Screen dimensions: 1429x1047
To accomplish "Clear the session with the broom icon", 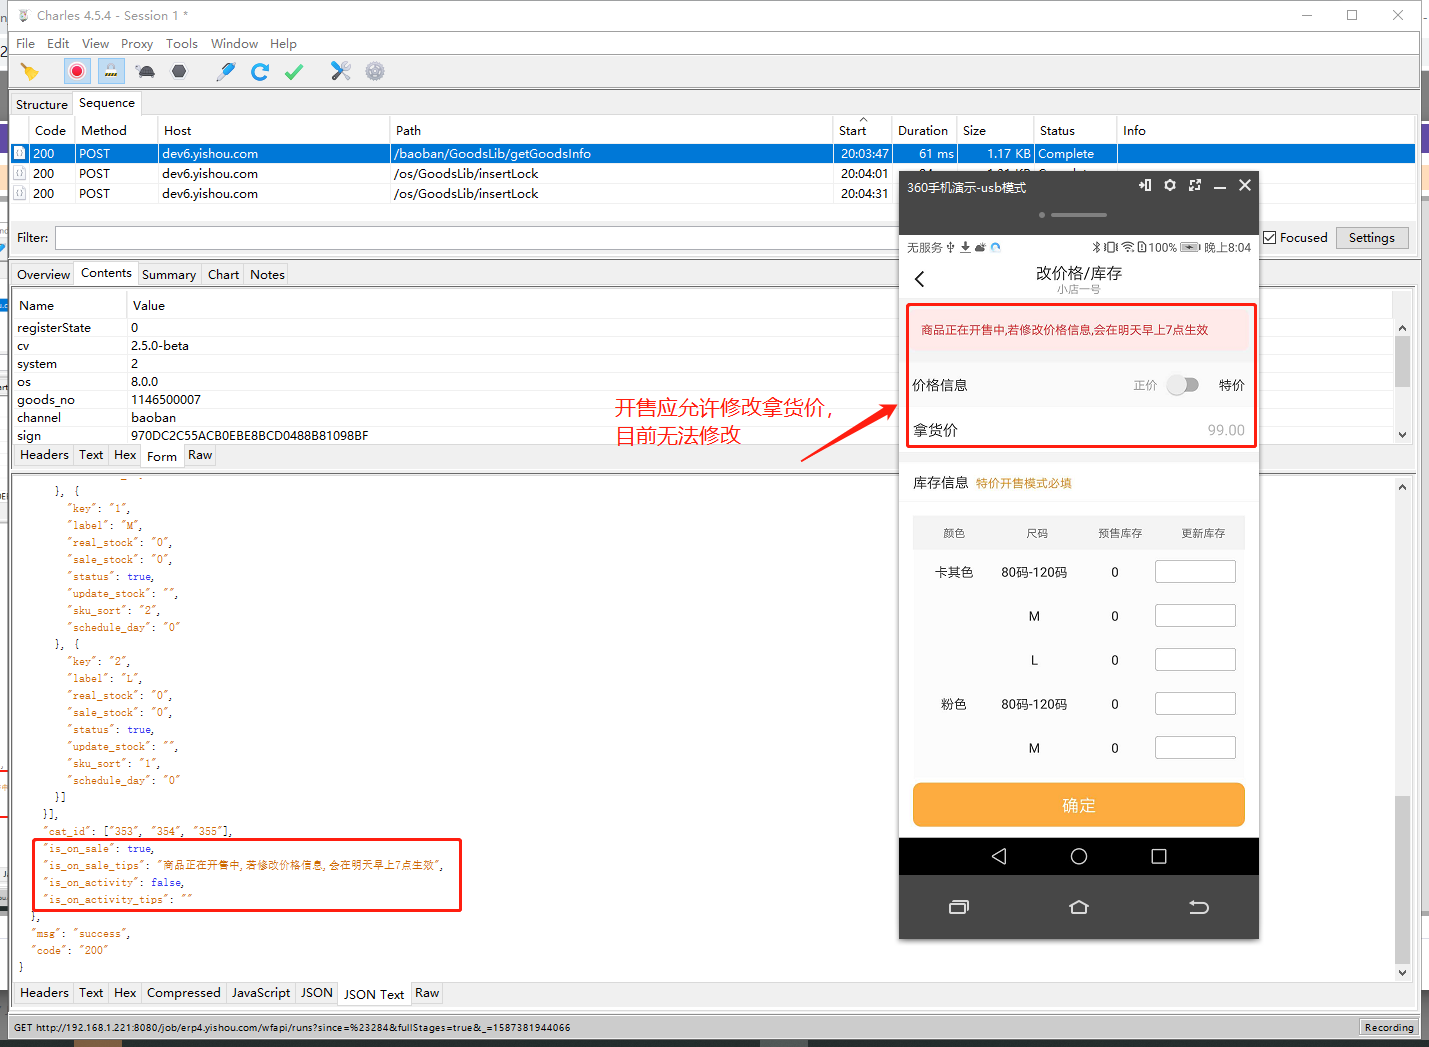I will tap(29, 71).
